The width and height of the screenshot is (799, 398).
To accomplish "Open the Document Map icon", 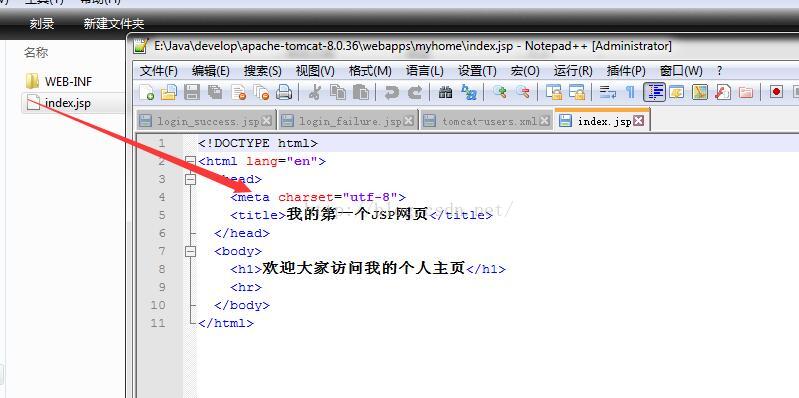I will click(700, 92).
